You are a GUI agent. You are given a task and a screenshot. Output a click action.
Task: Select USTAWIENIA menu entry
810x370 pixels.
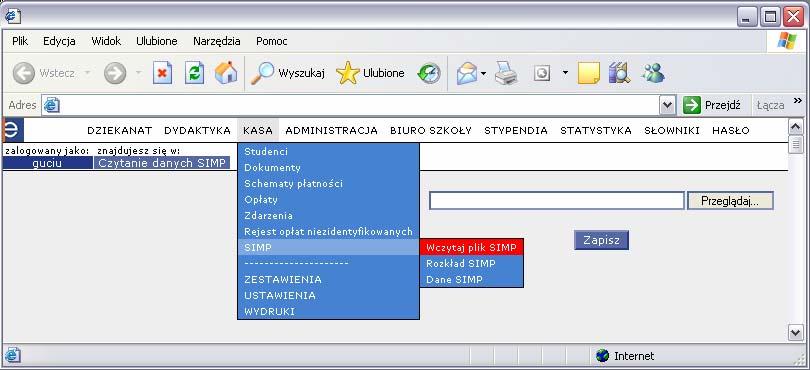point(328,296)
